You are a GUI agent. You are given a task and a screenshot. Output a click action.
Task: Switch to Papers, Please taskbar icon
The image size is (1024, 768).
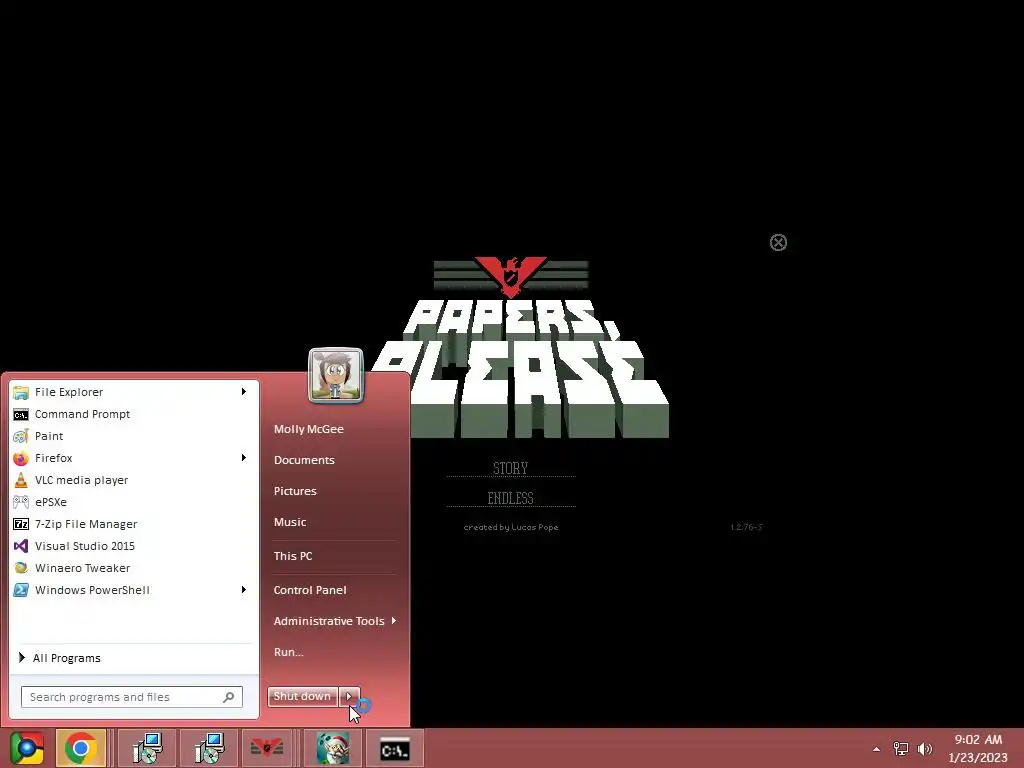click(x=266, y=748)
